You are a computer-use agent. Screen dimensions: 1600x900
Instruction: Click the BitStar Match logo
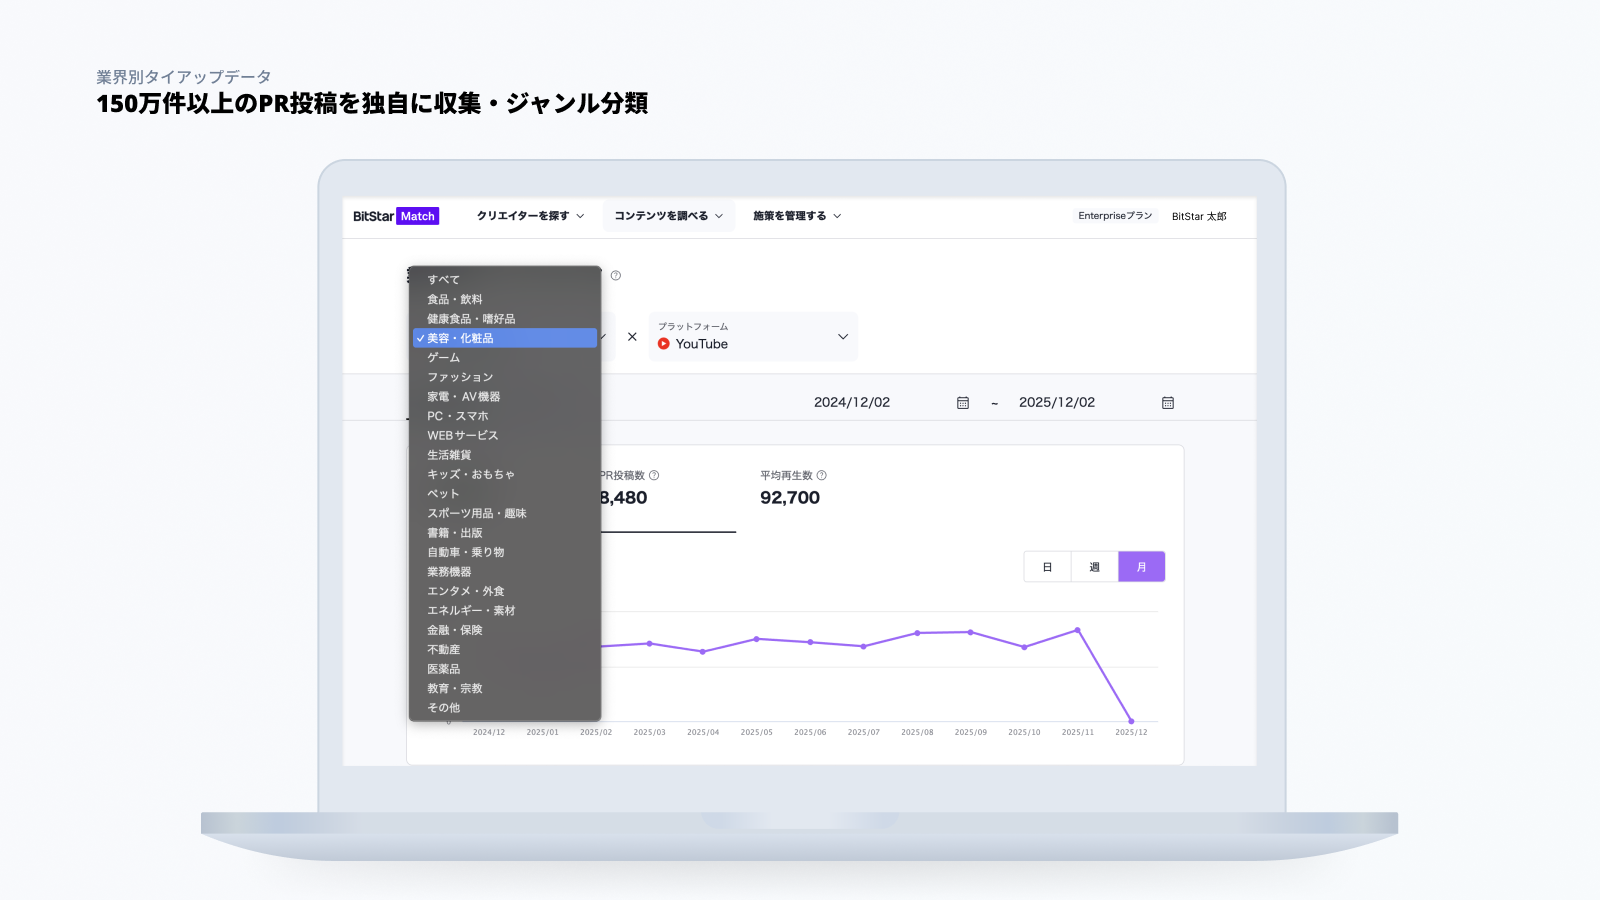396,216
